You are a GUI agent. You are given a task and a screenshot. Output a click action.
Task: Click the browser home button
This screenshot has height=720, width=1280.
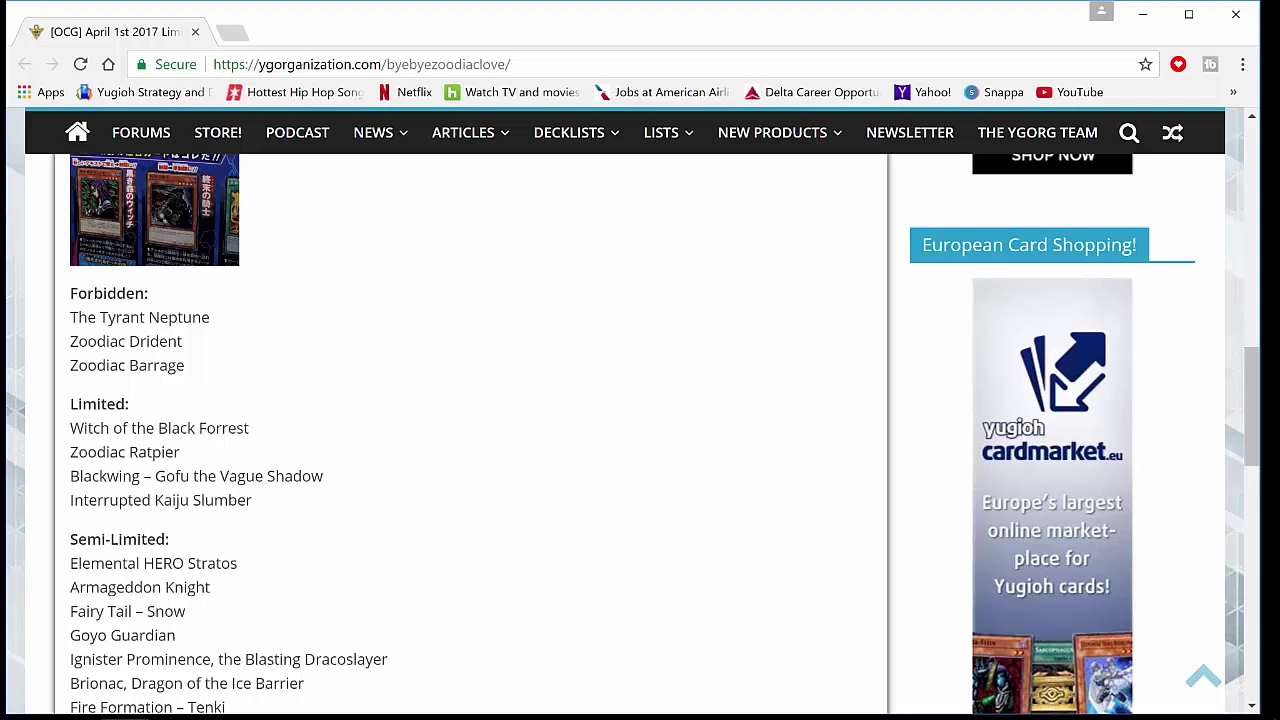tap(108, 64)
